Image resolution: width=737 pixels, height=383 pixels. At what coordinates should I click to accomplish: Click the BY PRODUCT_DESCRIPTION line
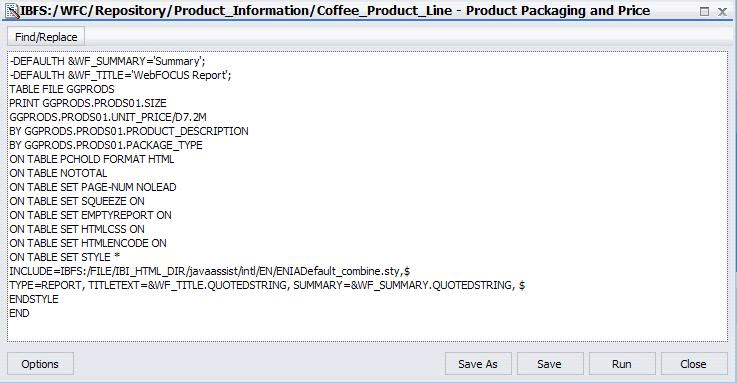click(x=129, y=131)
